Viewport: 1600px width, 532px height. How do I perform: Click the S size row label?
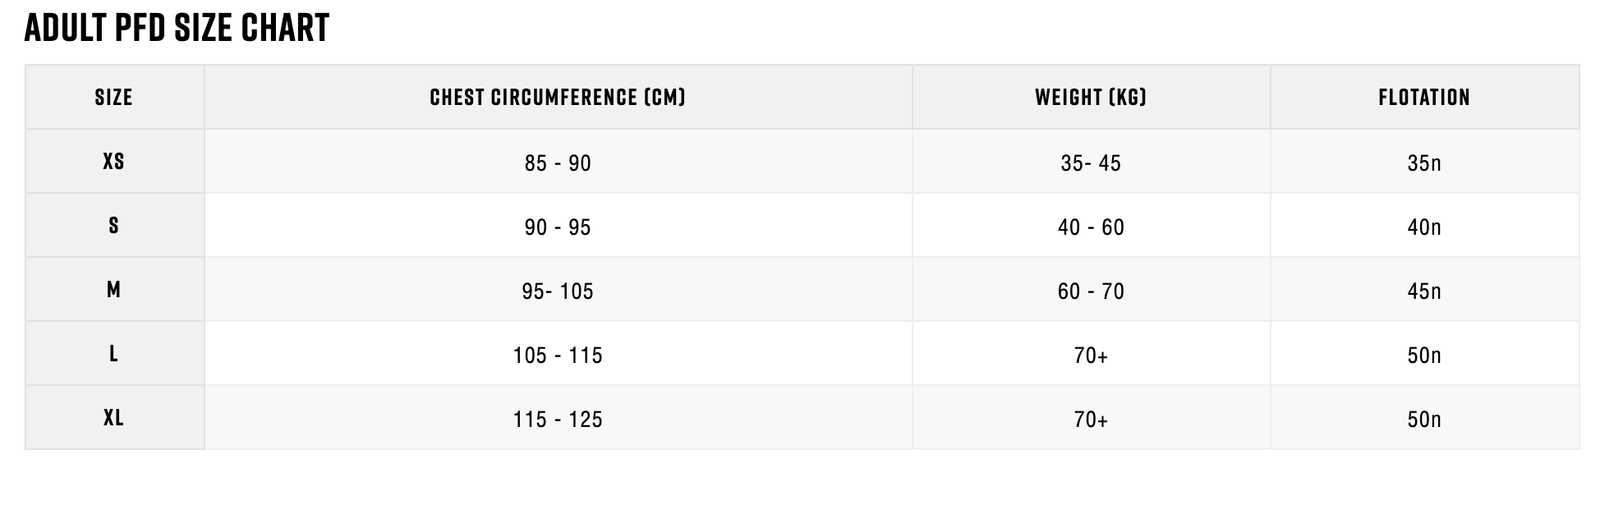point(114,225)
